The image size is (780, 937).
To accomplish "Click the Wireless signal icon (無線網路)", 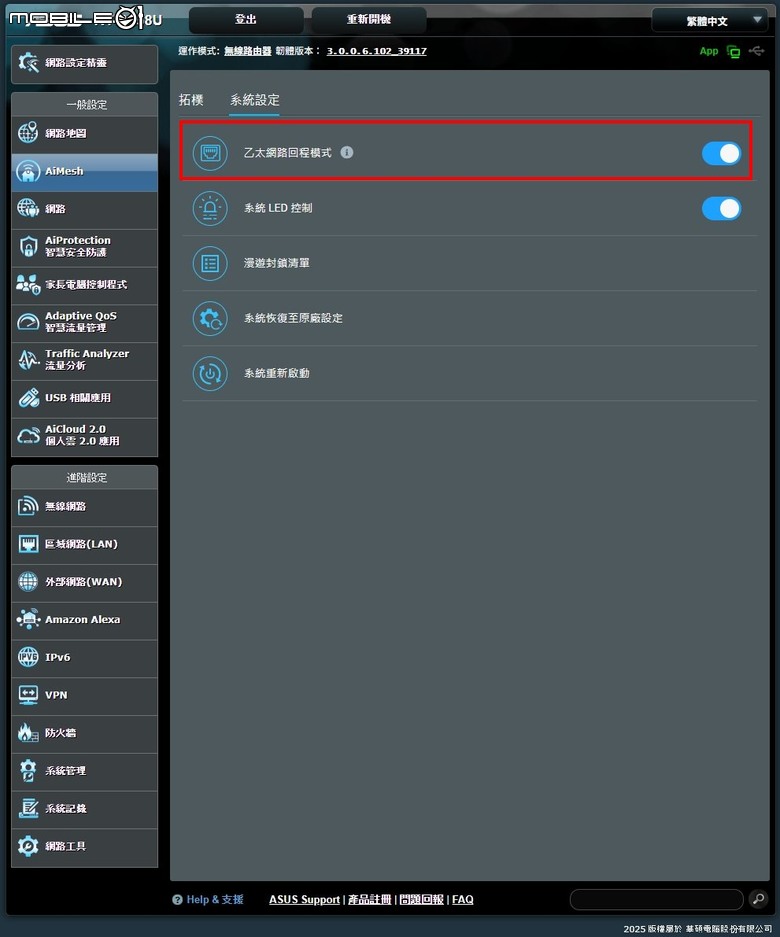I will (28, 506).
